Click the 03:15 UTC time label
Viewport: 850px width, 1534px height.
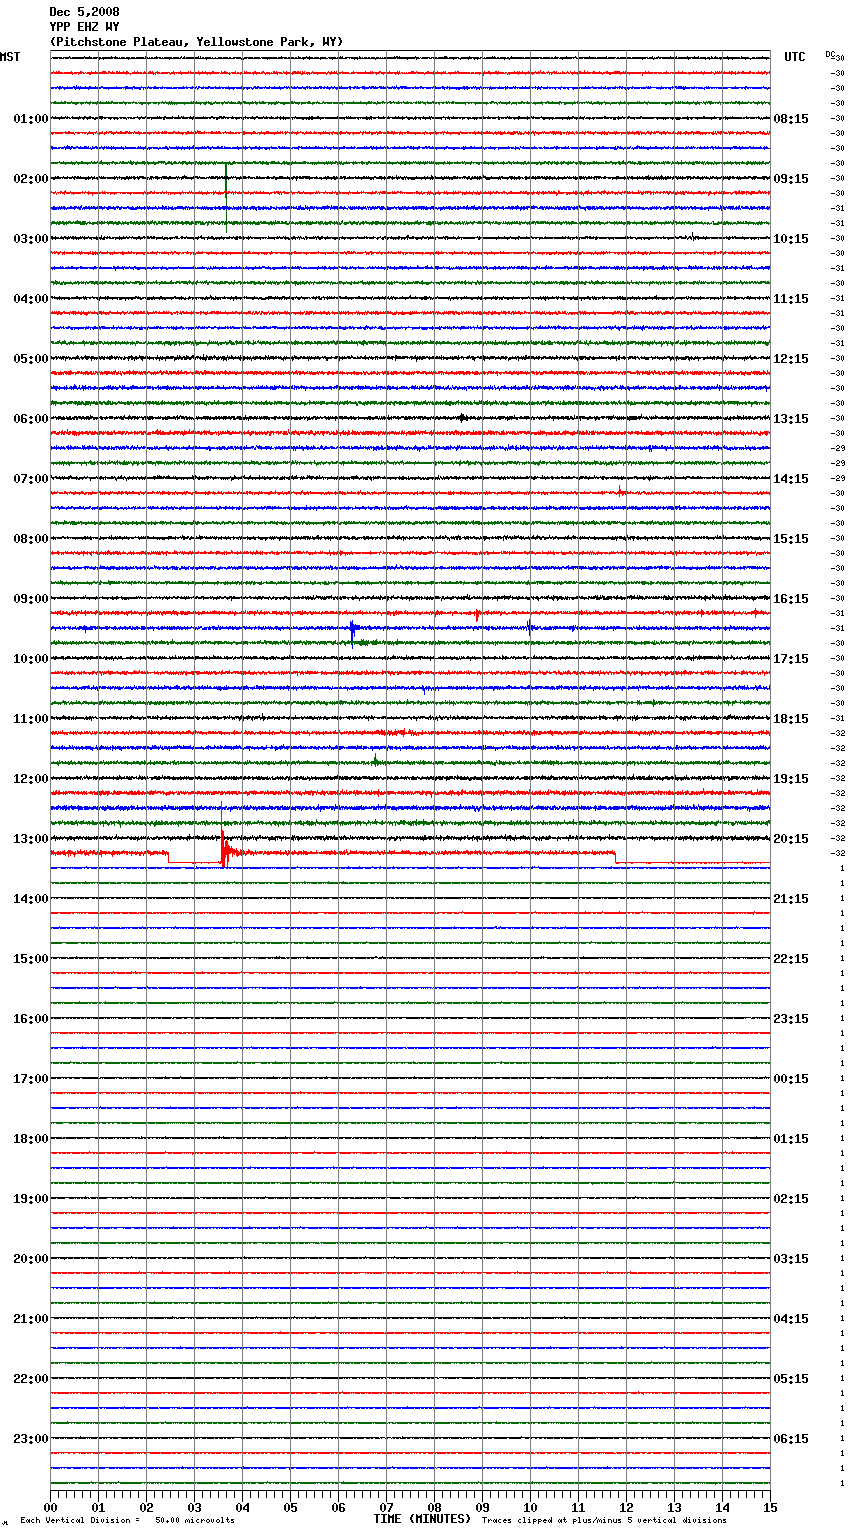click(x=791, y=1259)
